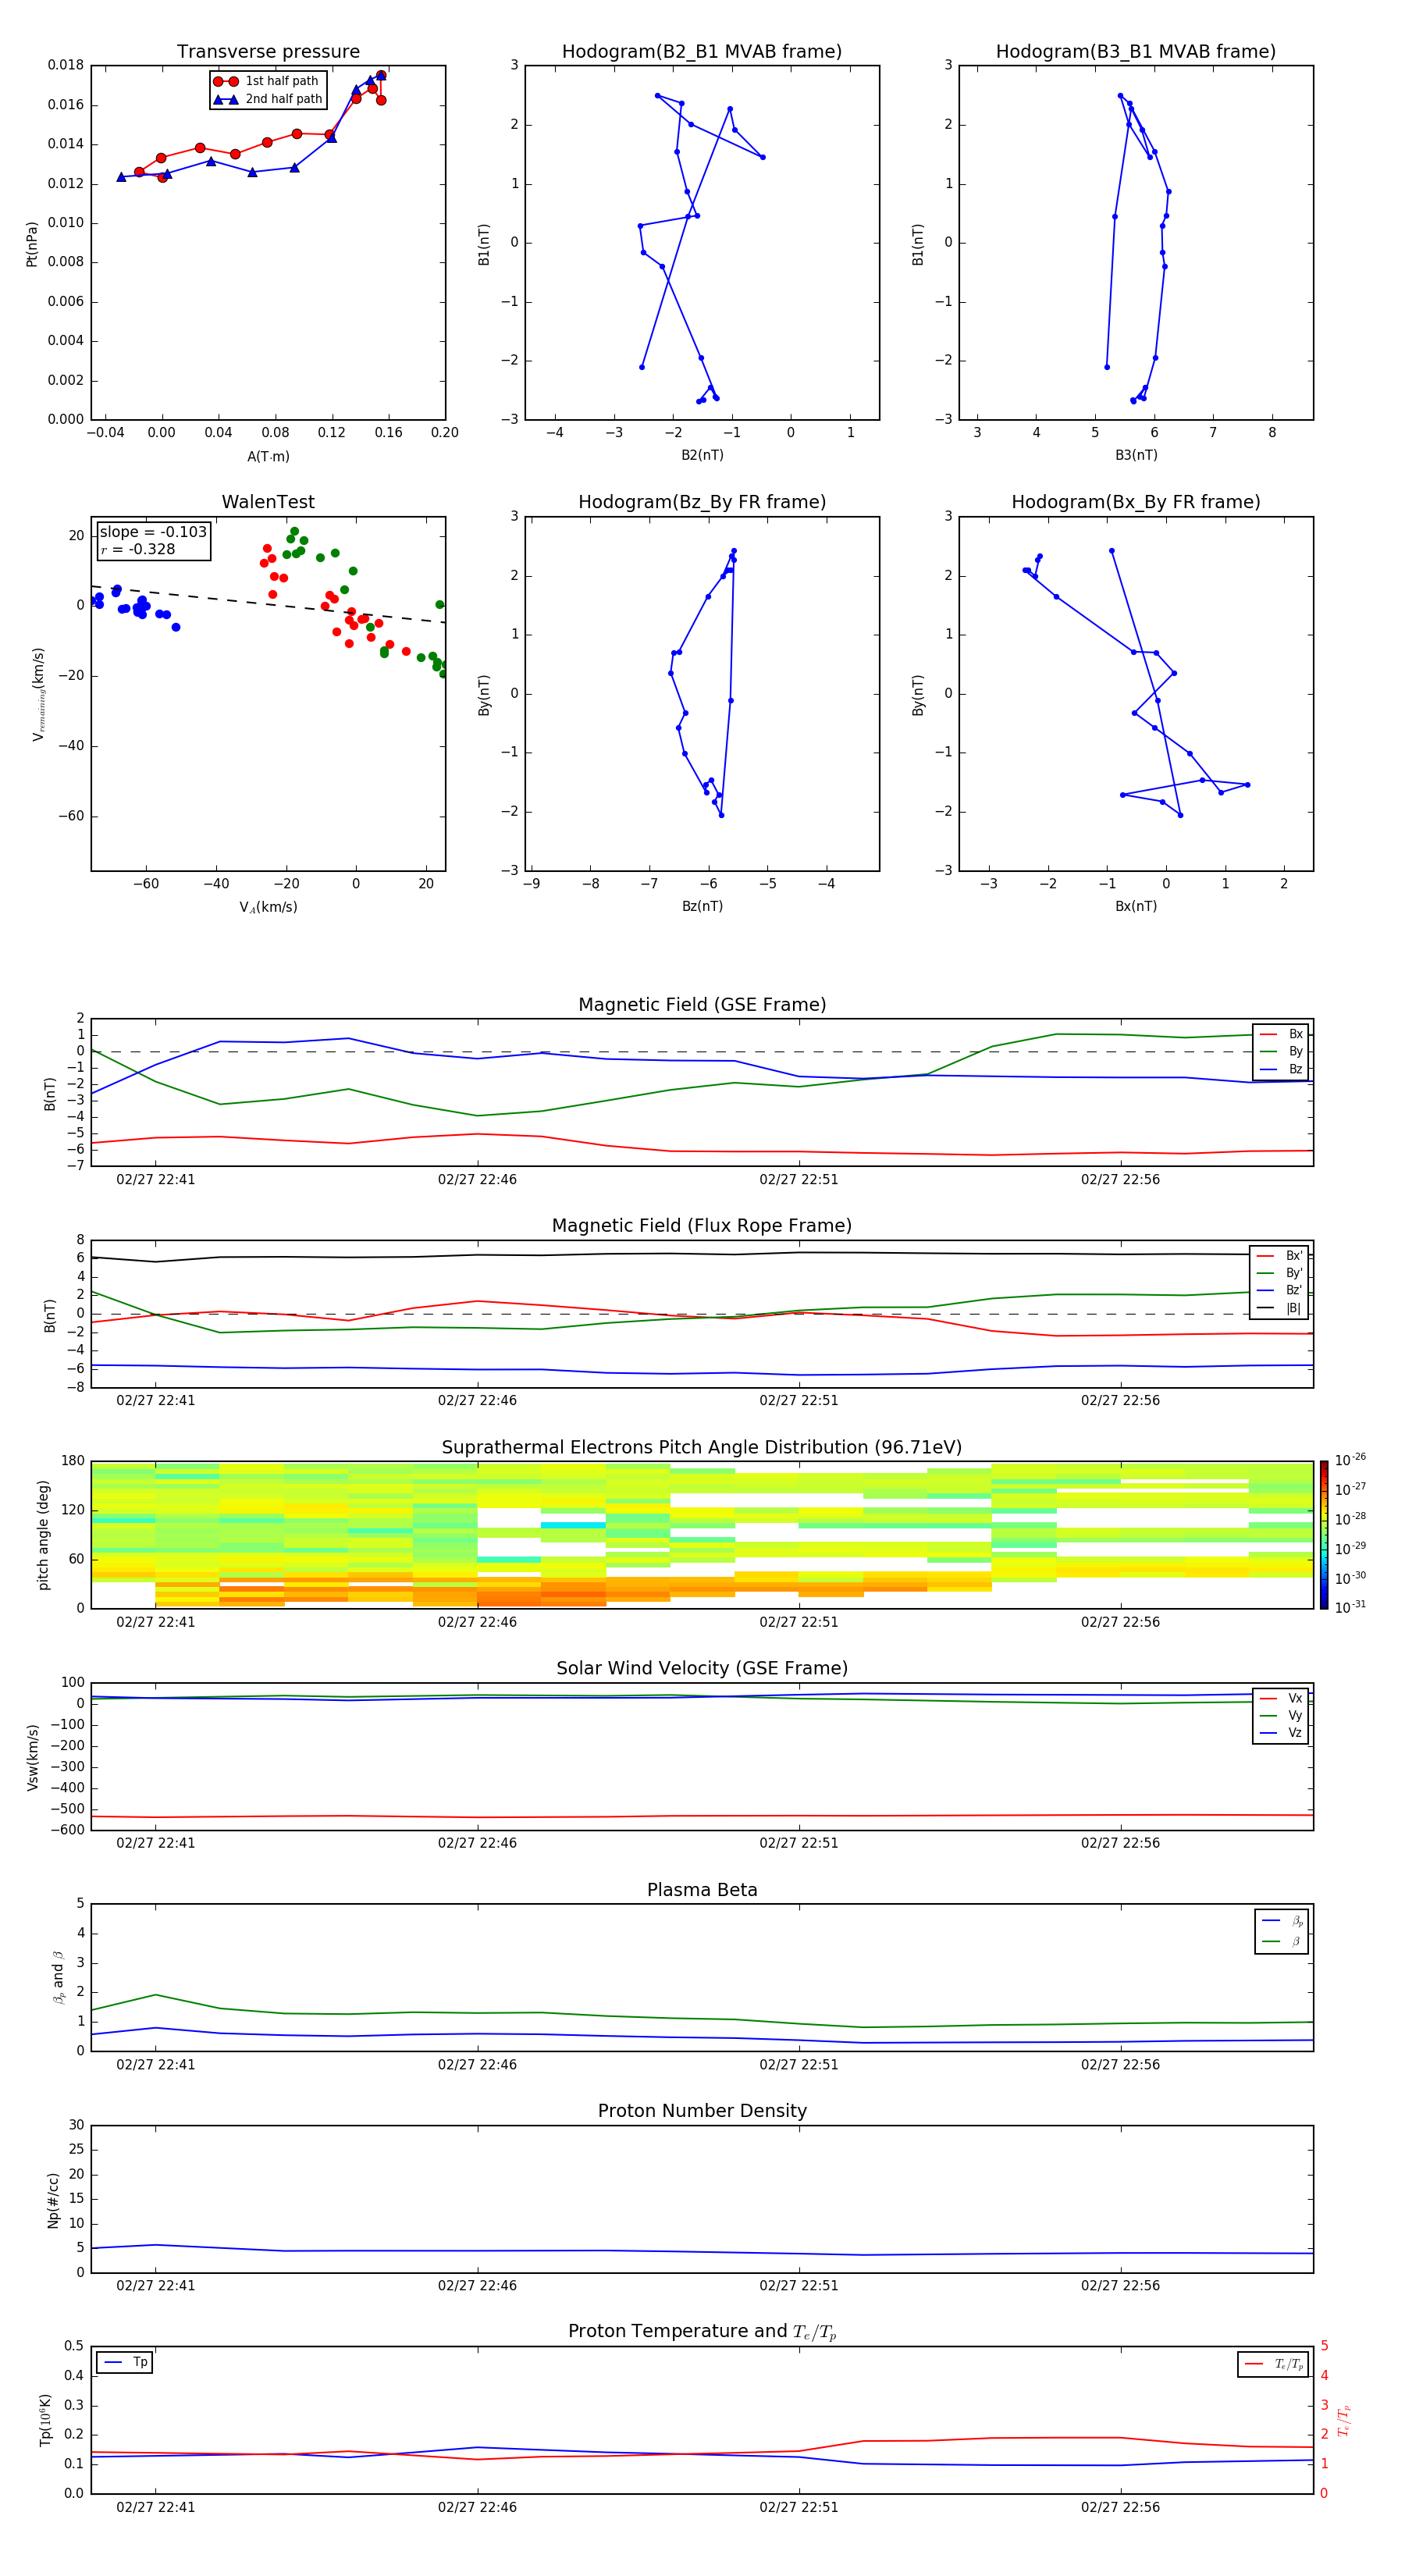Click the 'Hodogram(Bx_By FR frame)' title
This screenshot has width=1405, height=2576.
tap(1136, 502)
